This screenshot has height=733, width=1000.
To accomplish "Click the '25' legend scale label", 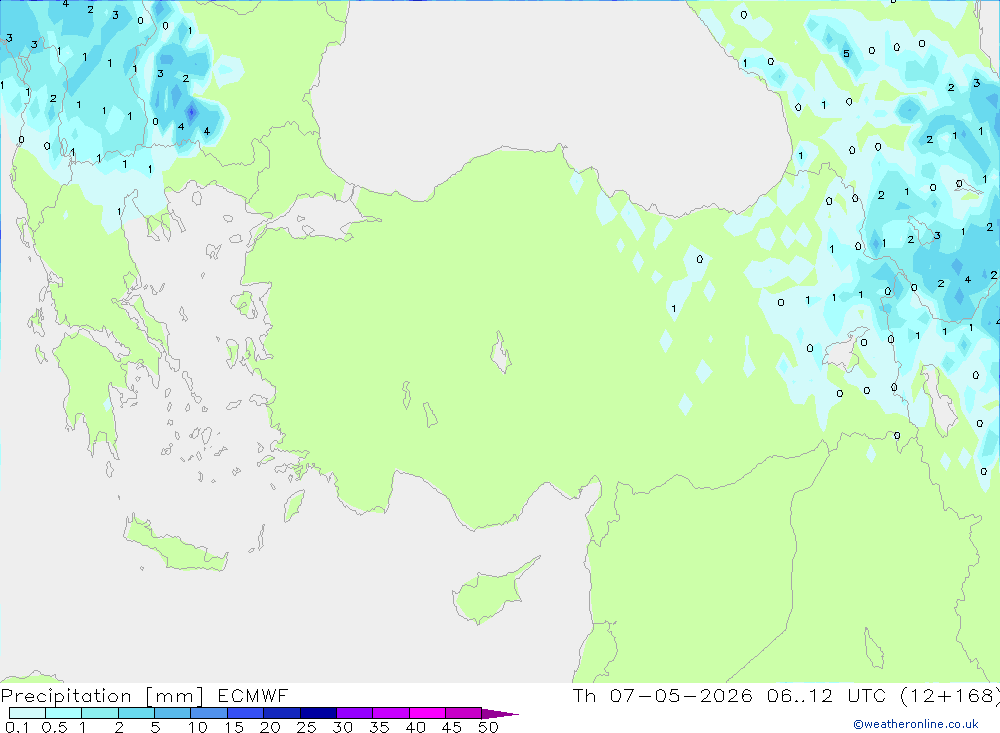I will (306, 727).
